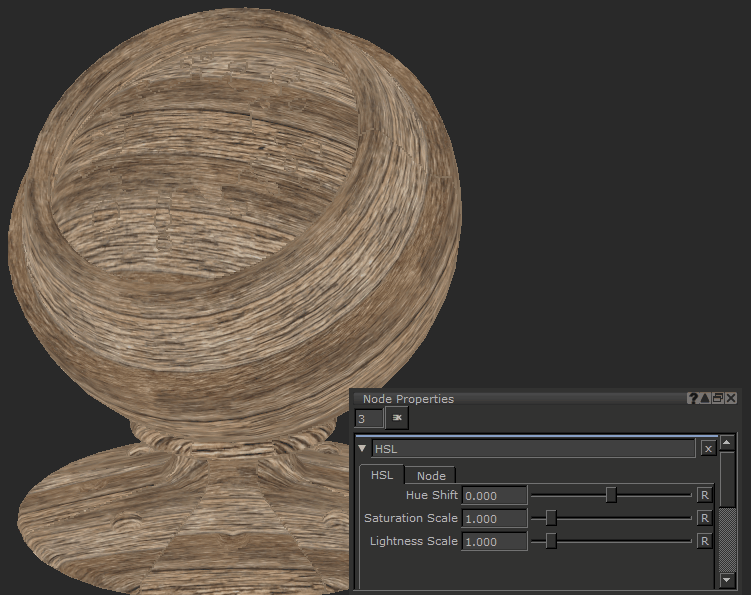
Task: Collapse the HSL node properties section
Action: [363, 449]
